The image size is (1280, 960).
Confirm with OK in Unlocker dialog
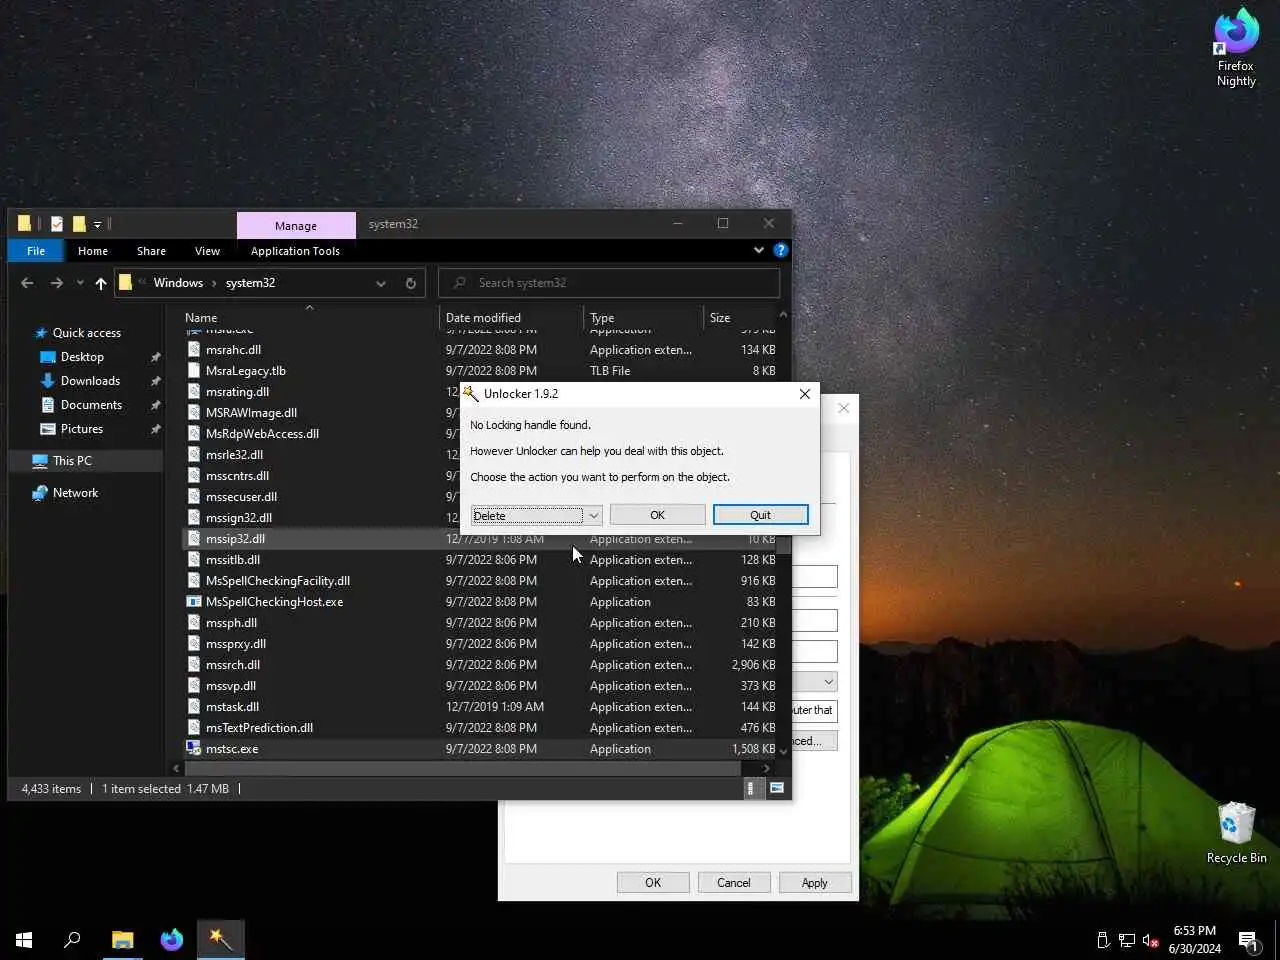click(657, 514)
